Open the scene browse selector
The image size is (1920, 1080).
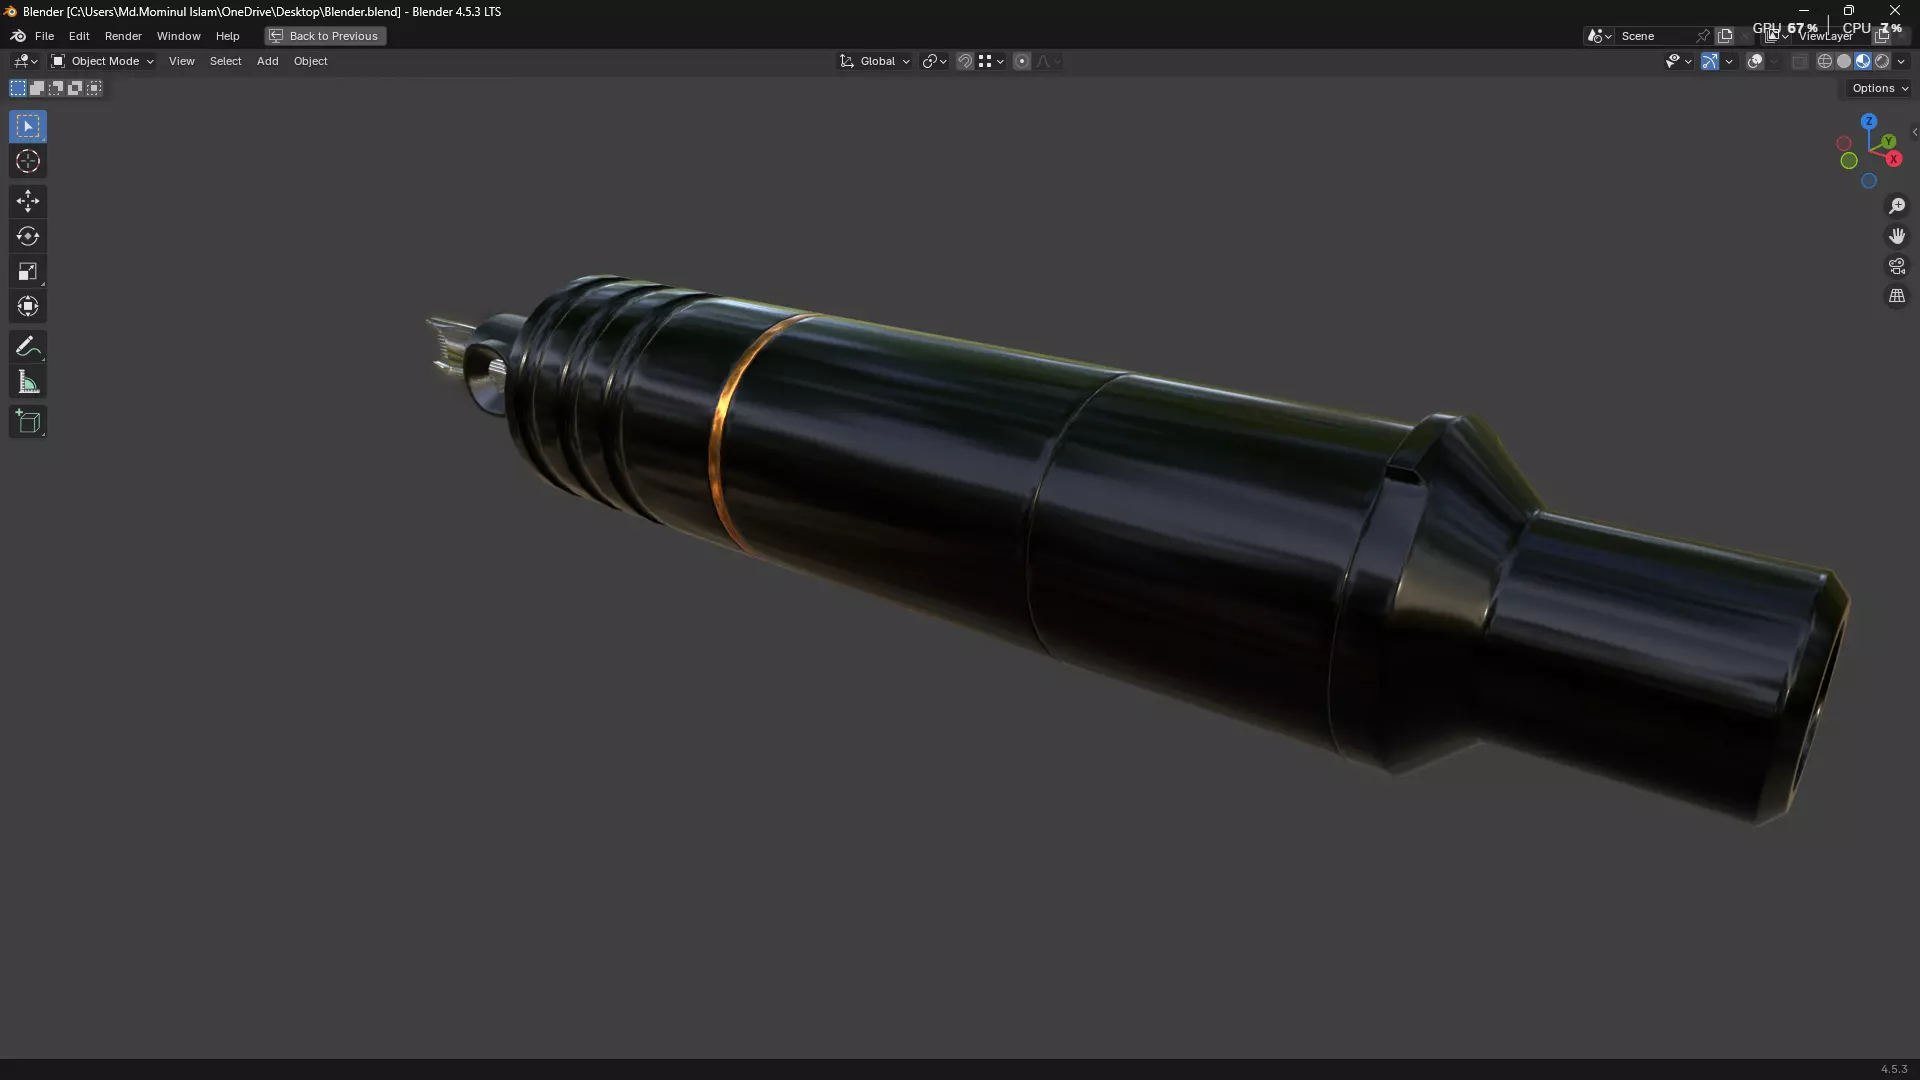1599,36
